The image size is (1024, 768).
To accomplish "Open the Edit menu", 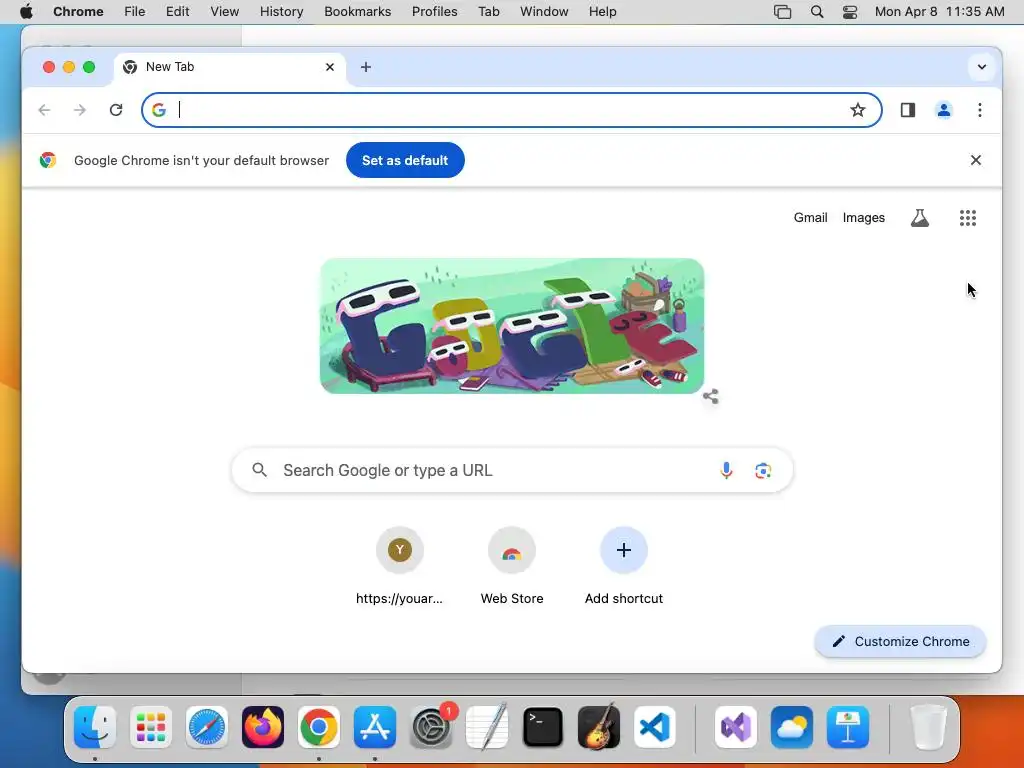I will [177, 12].
